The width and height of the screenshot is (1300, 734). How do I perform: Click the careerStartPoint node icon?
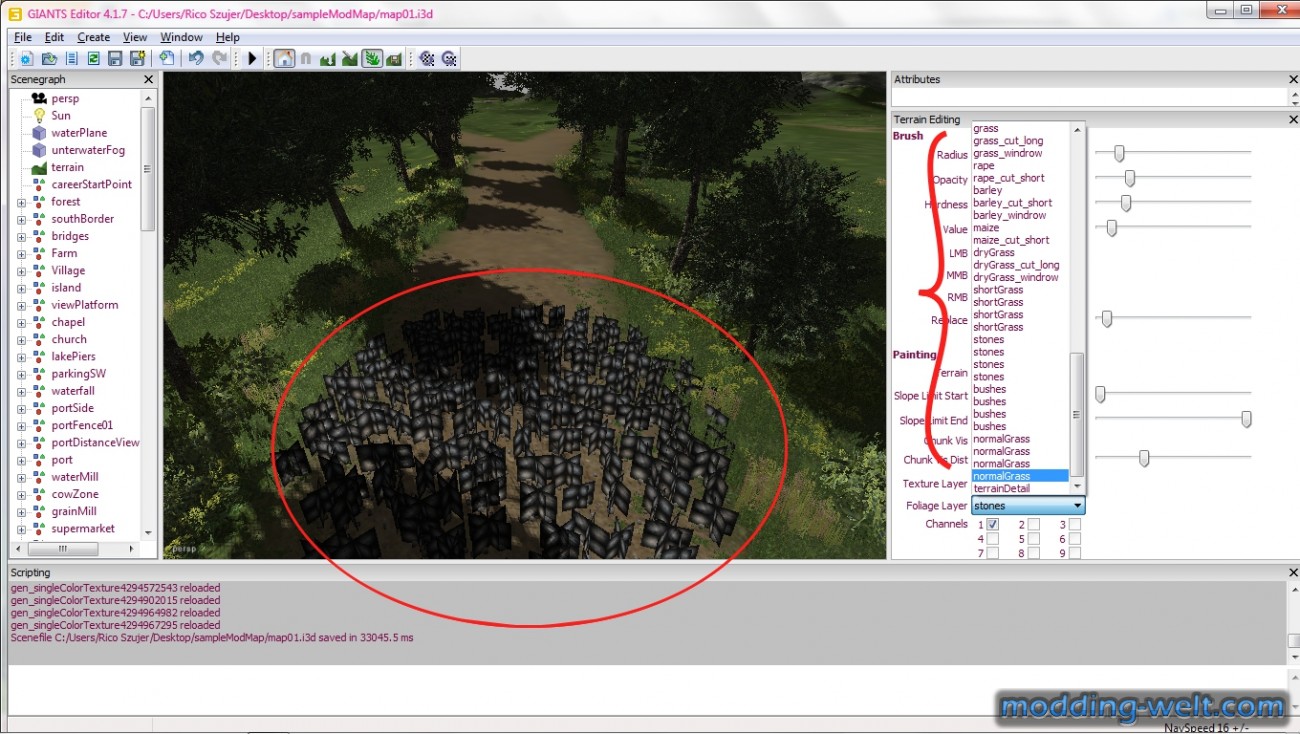tap(39, 184)
